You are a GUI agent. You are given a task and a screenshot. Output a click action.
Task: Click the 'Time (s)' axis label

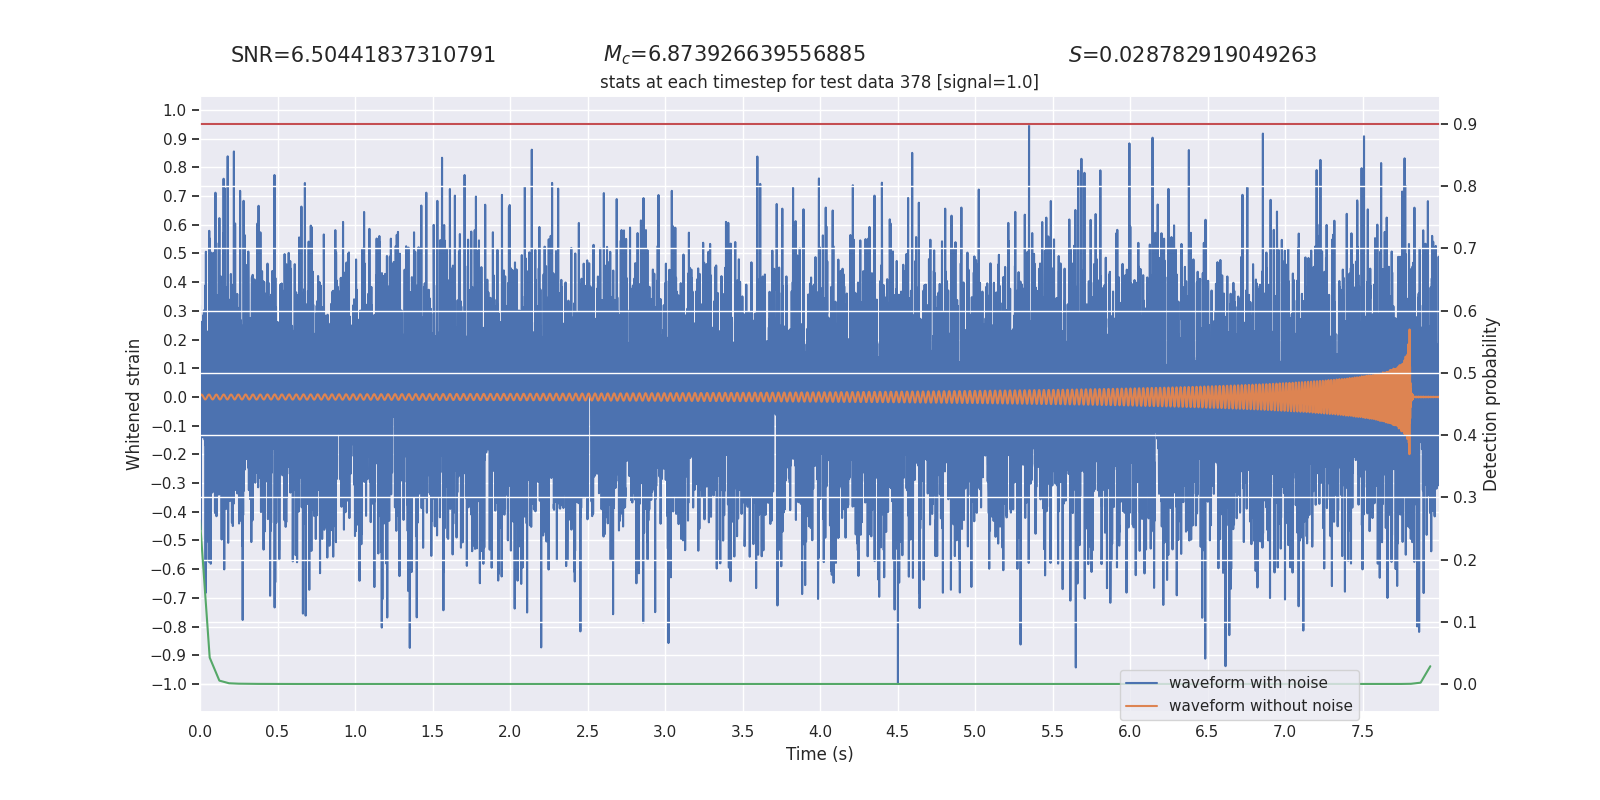tap(819, 754)
